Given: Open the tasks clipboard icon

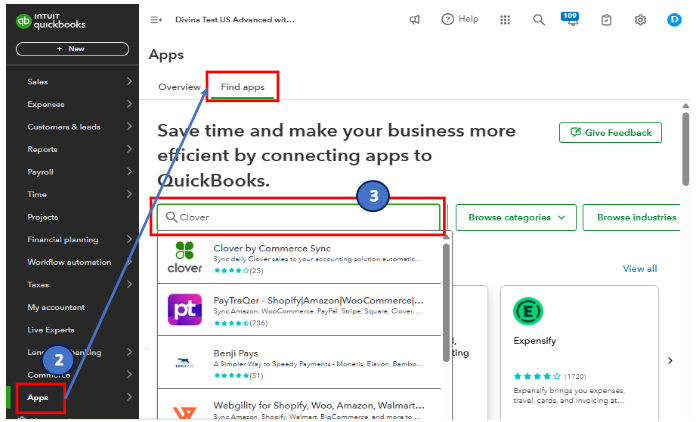Looking at the screenshot, I should [x=606, y=20].
